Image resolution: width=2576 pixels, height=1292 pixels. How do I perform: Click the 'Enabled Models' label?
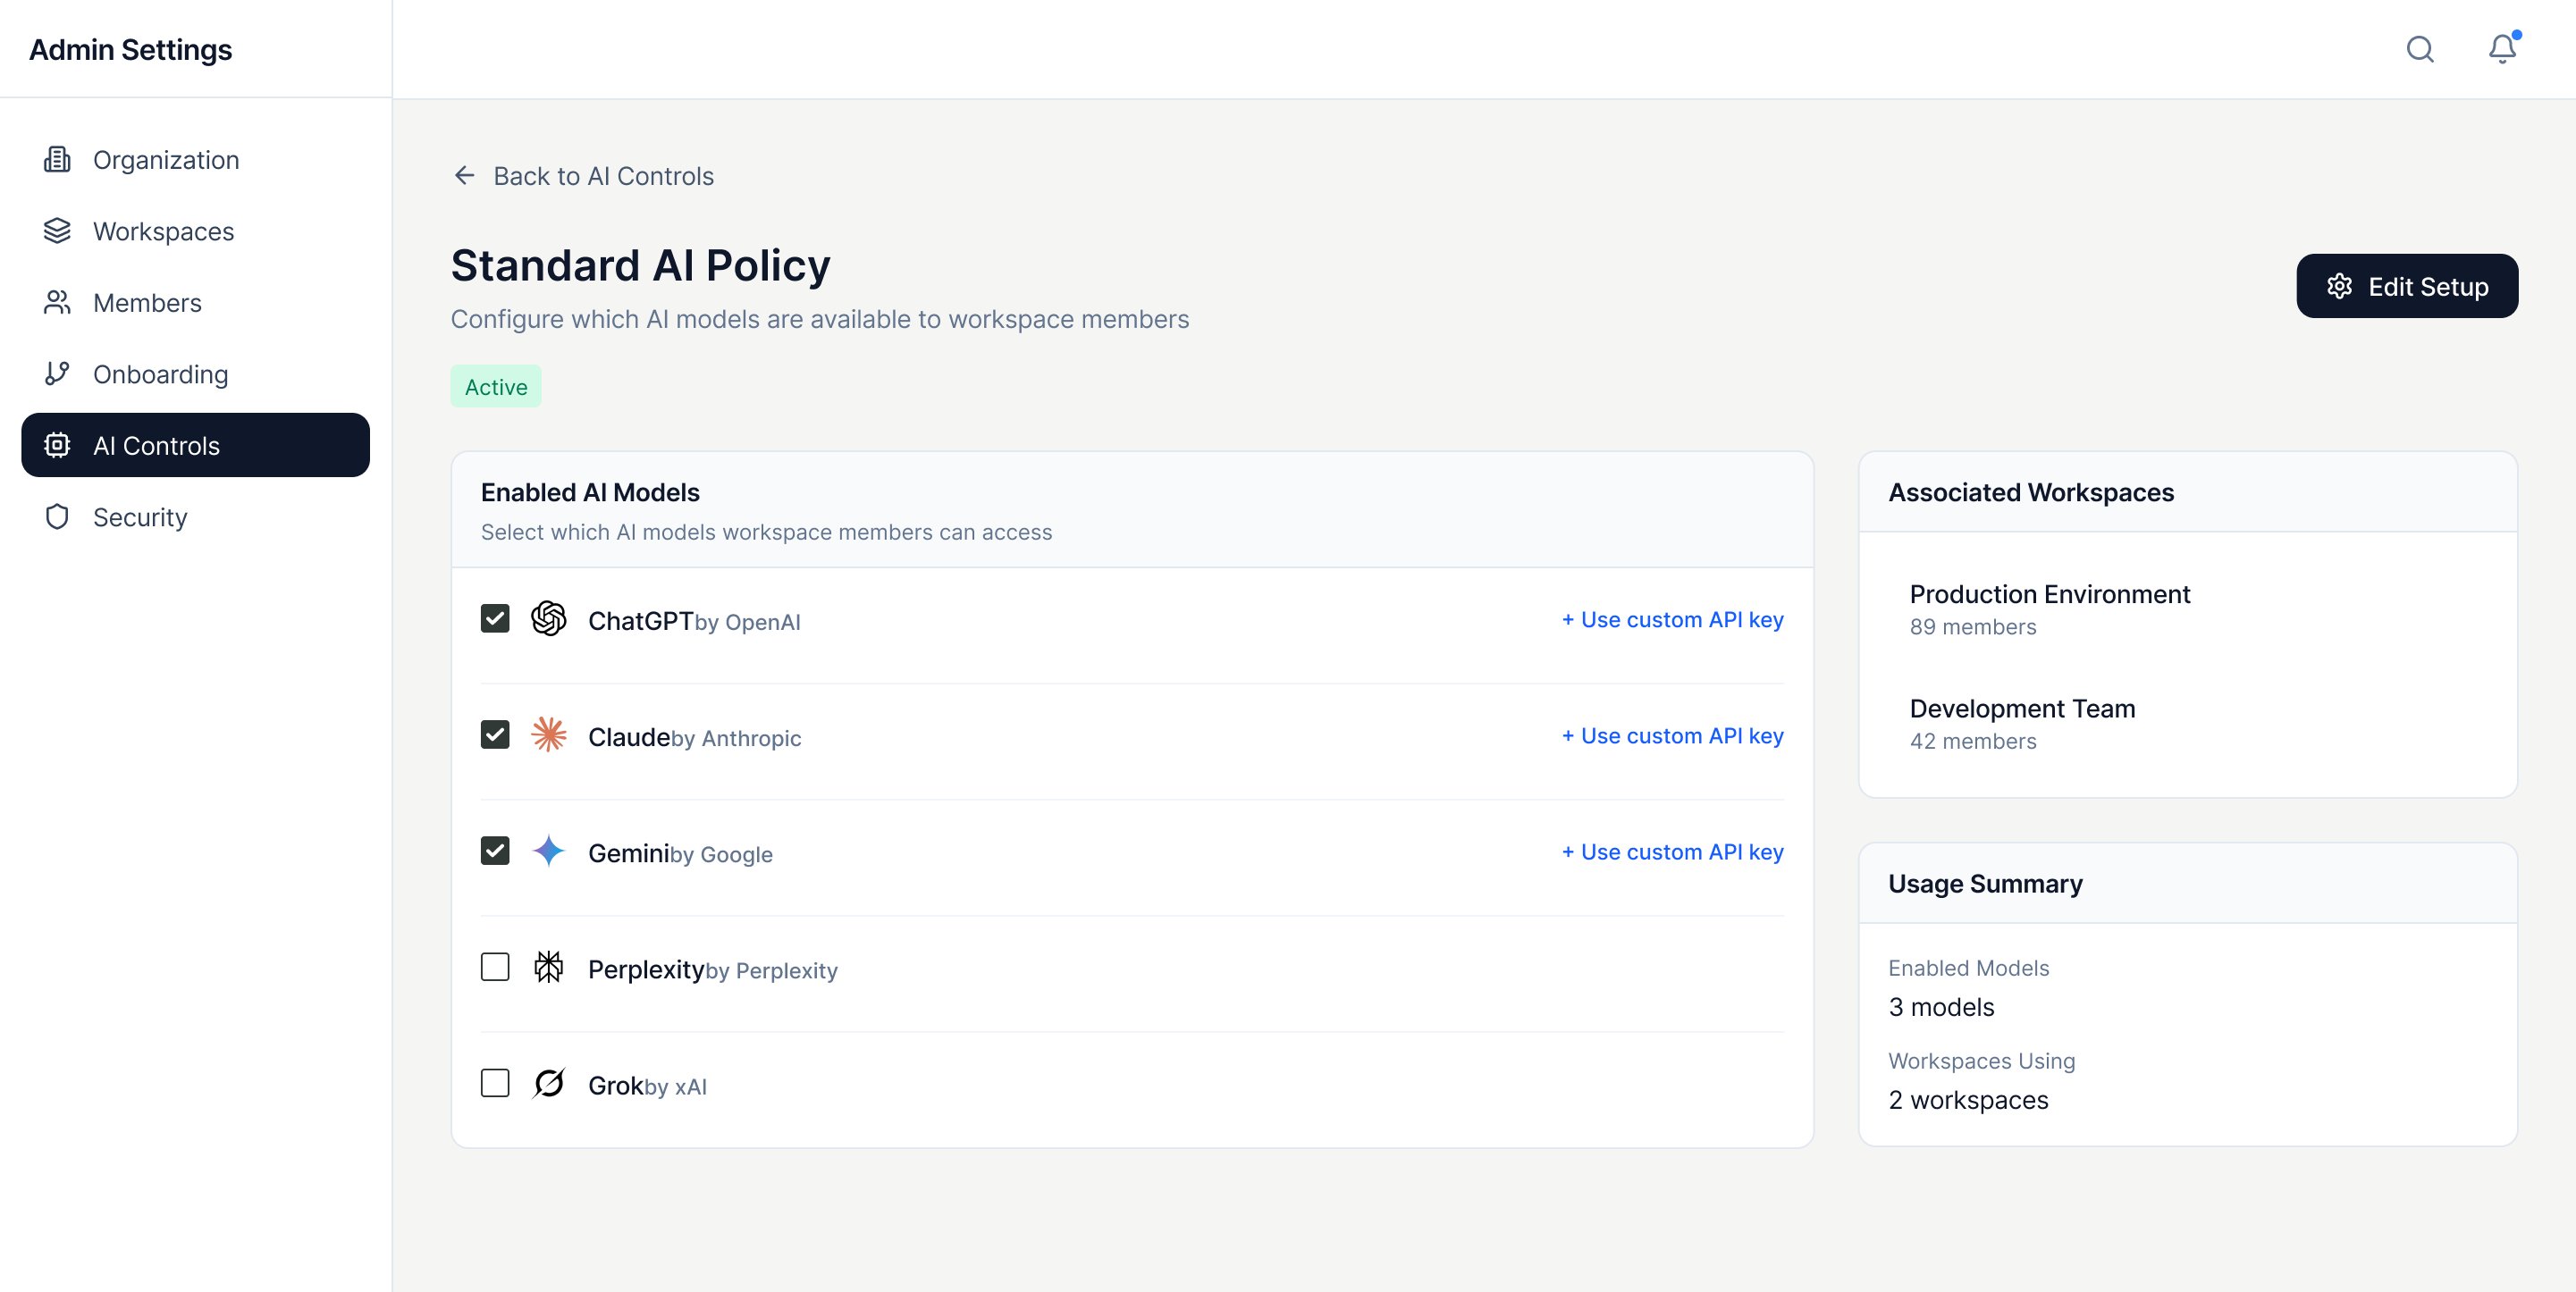1969,968
